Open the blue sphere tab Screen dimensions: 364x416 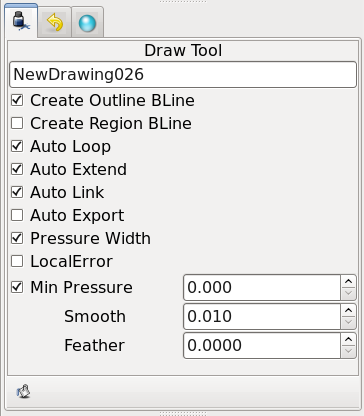click(87, 23)
